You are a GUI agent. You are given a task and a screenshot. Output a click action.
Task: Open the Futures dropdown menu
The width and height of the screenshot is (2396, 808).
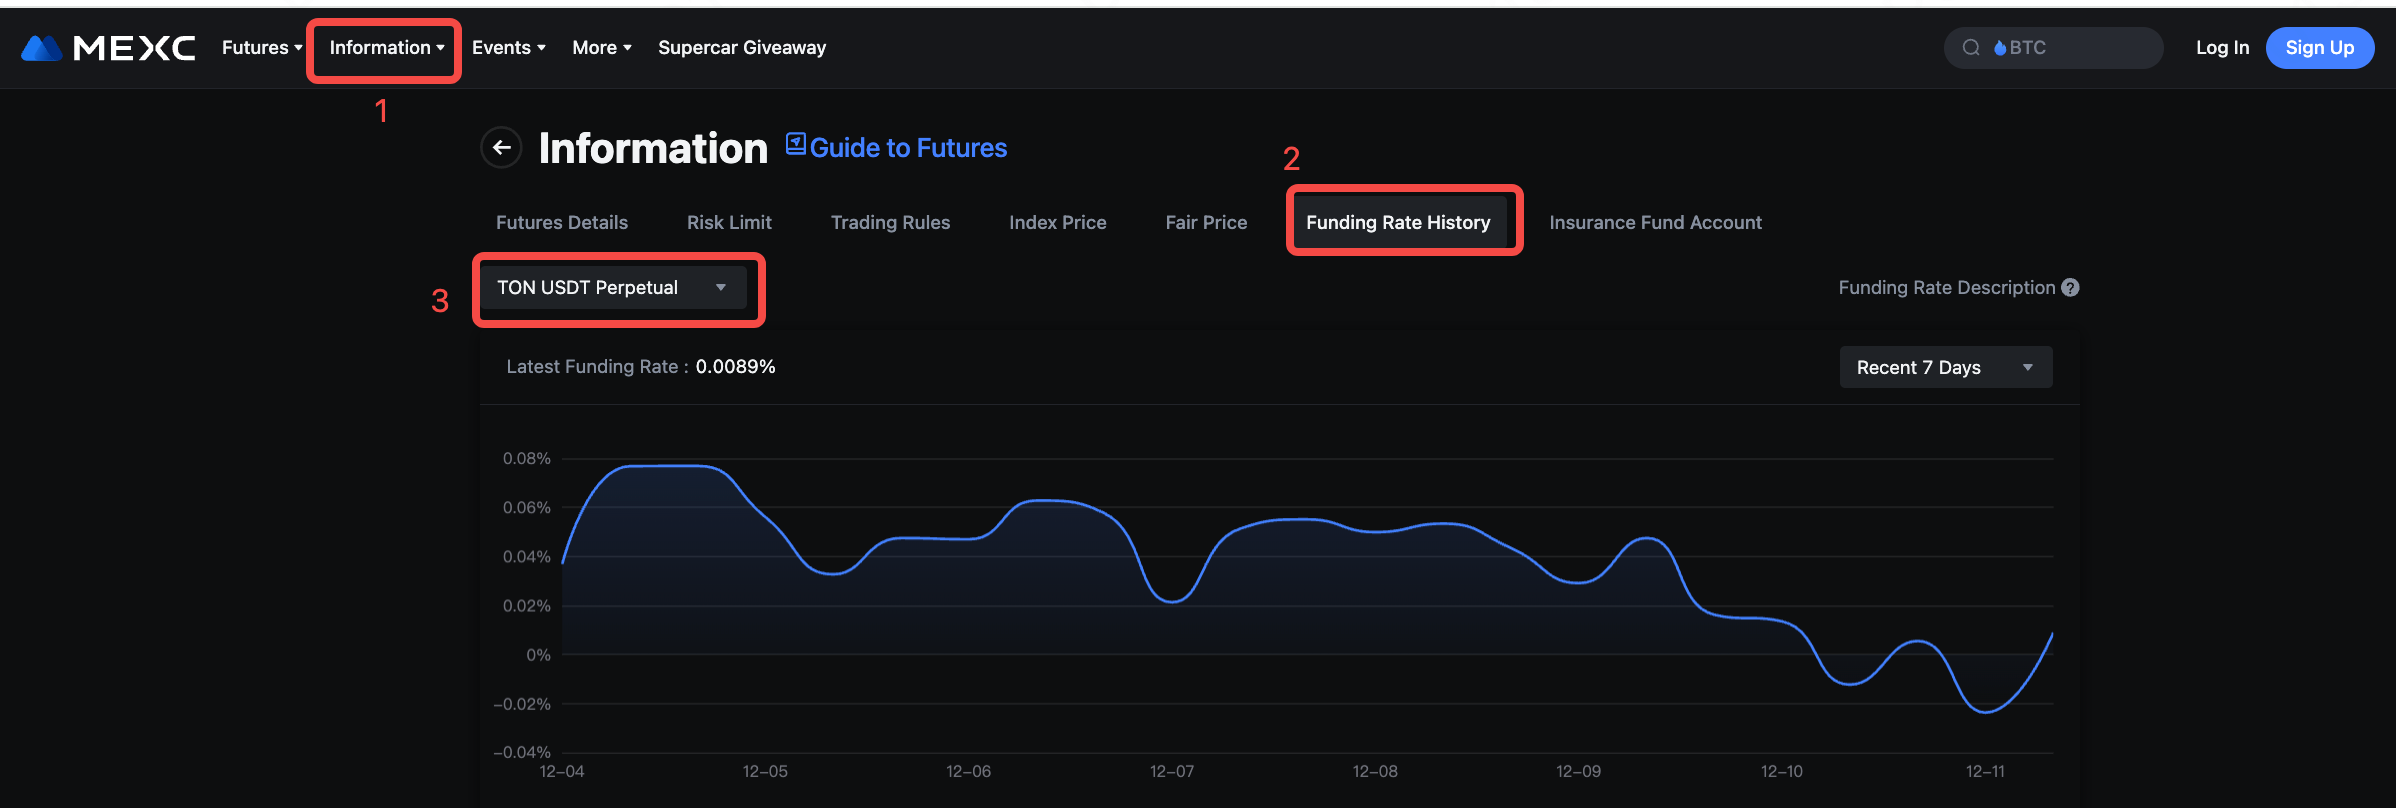262,48
